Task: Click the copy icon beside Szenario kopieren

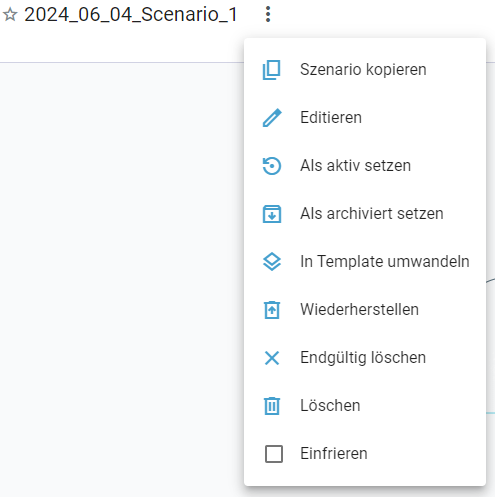Action: tap(272, 70)
